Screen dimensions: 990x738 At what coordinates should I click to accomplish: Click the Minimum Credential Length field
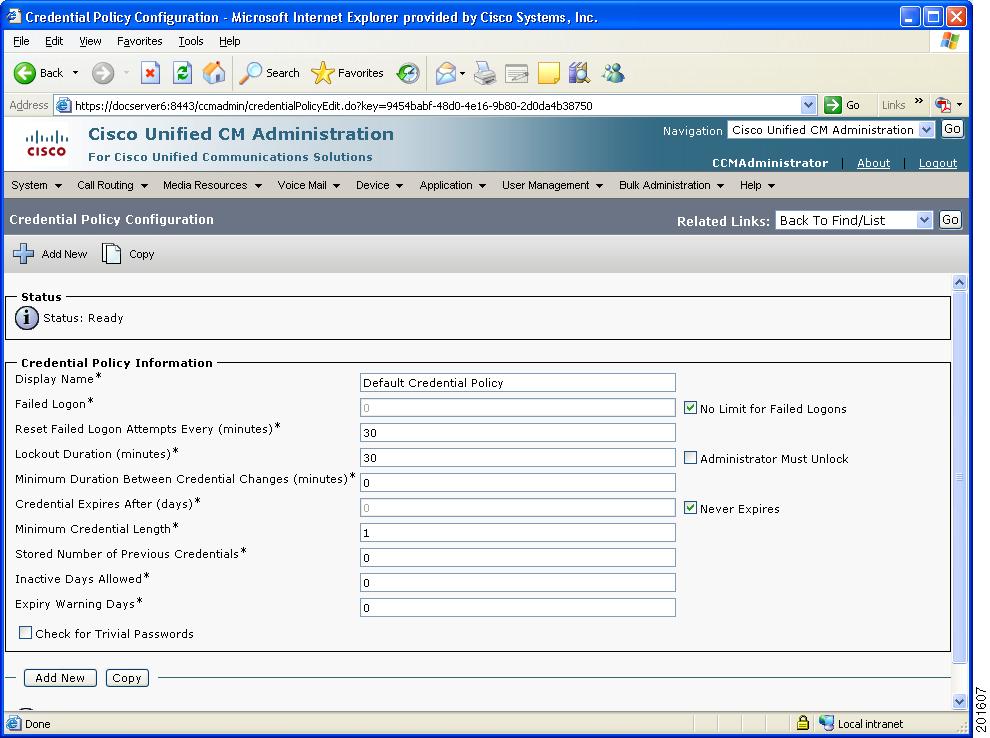518,533
